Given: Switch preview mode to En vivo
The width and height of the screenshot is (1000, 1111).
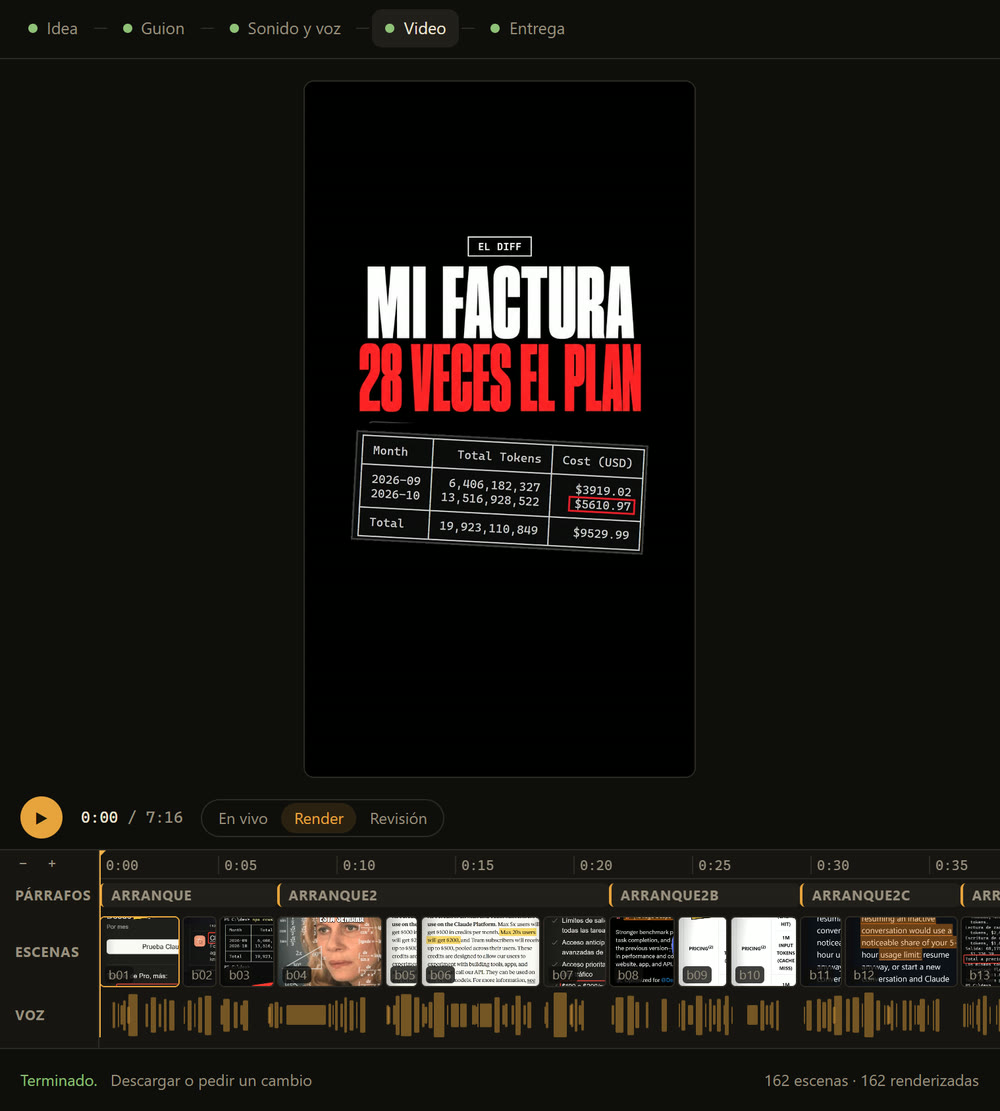Looking at the screenshot, I should pyautogui.click(x=242, y=818).
